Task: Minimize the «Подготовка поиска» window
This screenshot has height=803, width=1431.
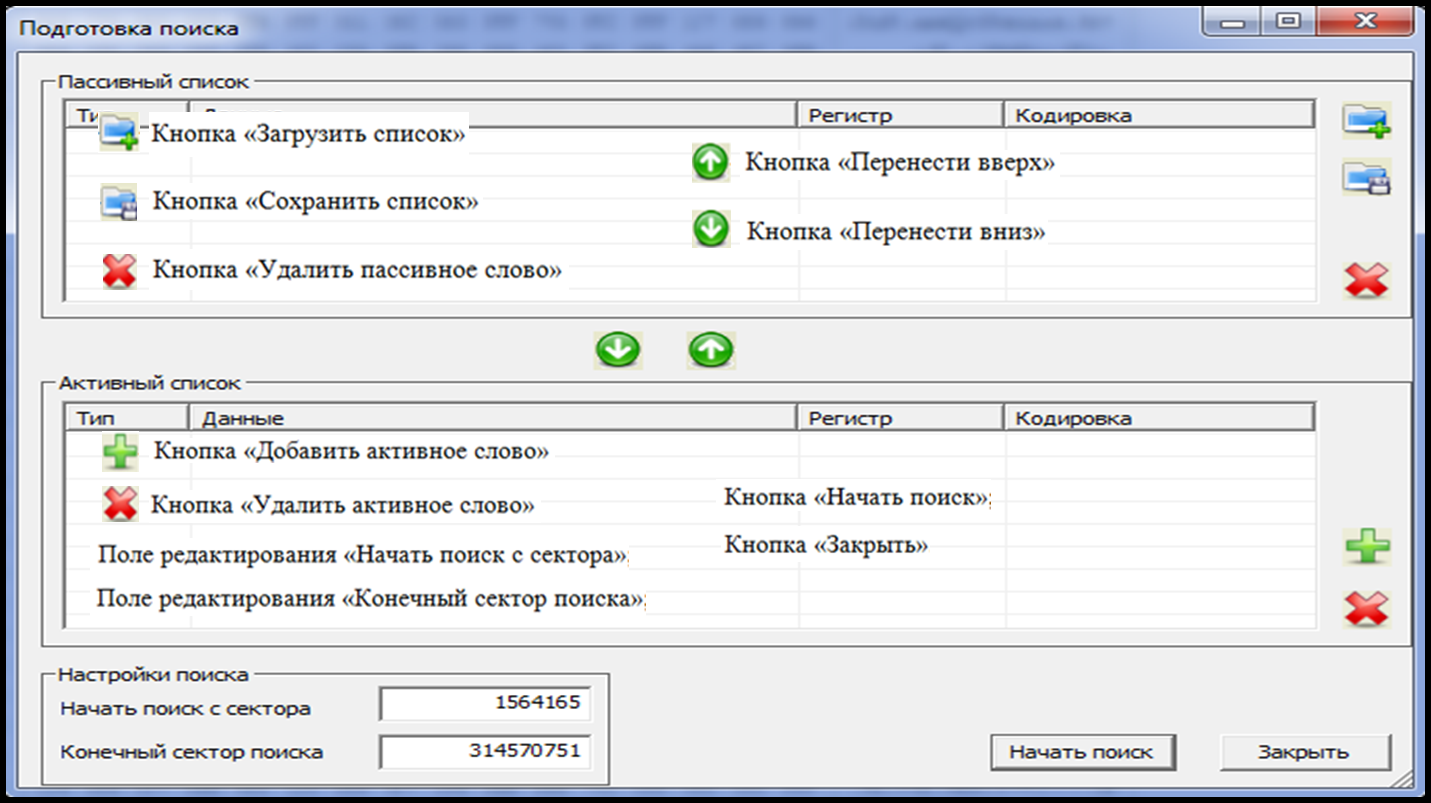Action: 1237,21
